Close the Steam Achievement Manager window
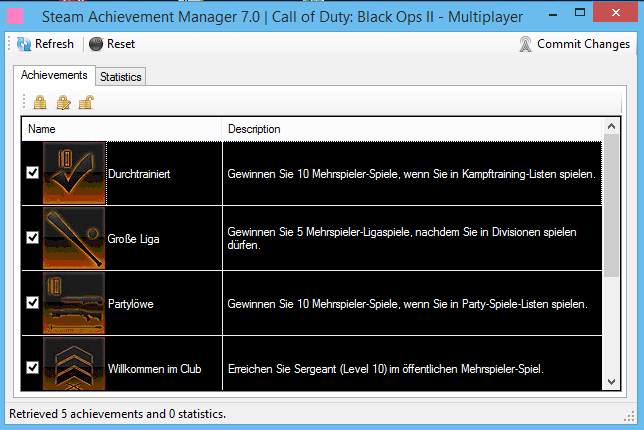Screen dimensions: 644x430 [615, 13]
